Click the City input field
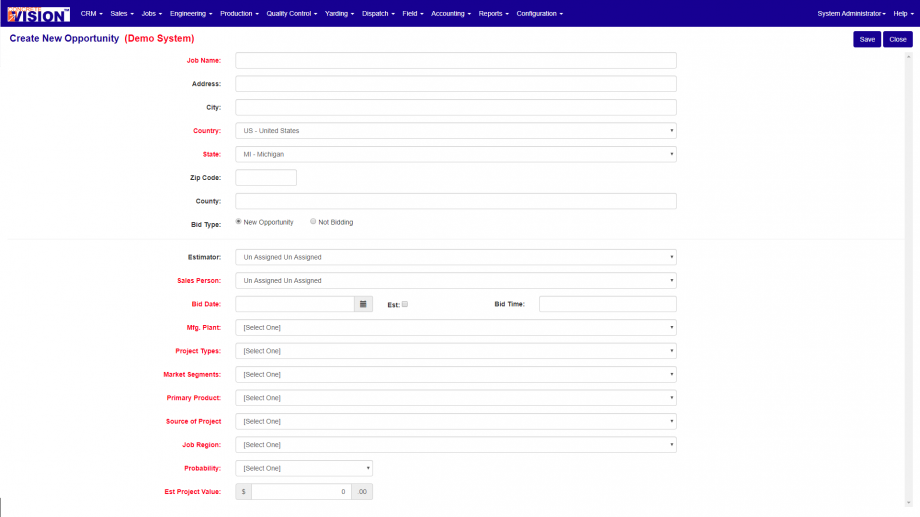This screenshot has height=517, width=920. click(x=456, y=107)
